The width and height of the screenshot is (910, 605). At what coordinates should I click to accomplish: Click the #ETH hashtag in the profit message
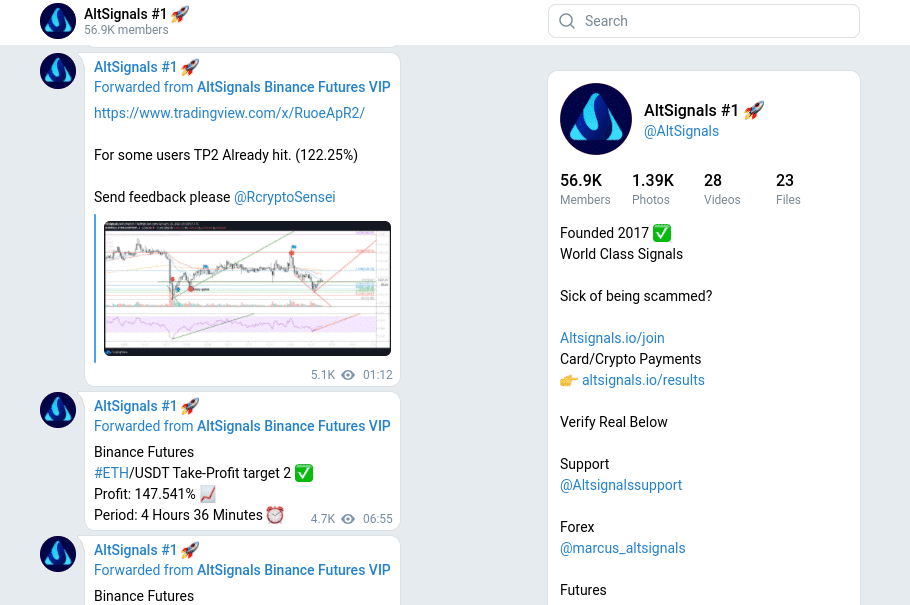pos(110,473)
